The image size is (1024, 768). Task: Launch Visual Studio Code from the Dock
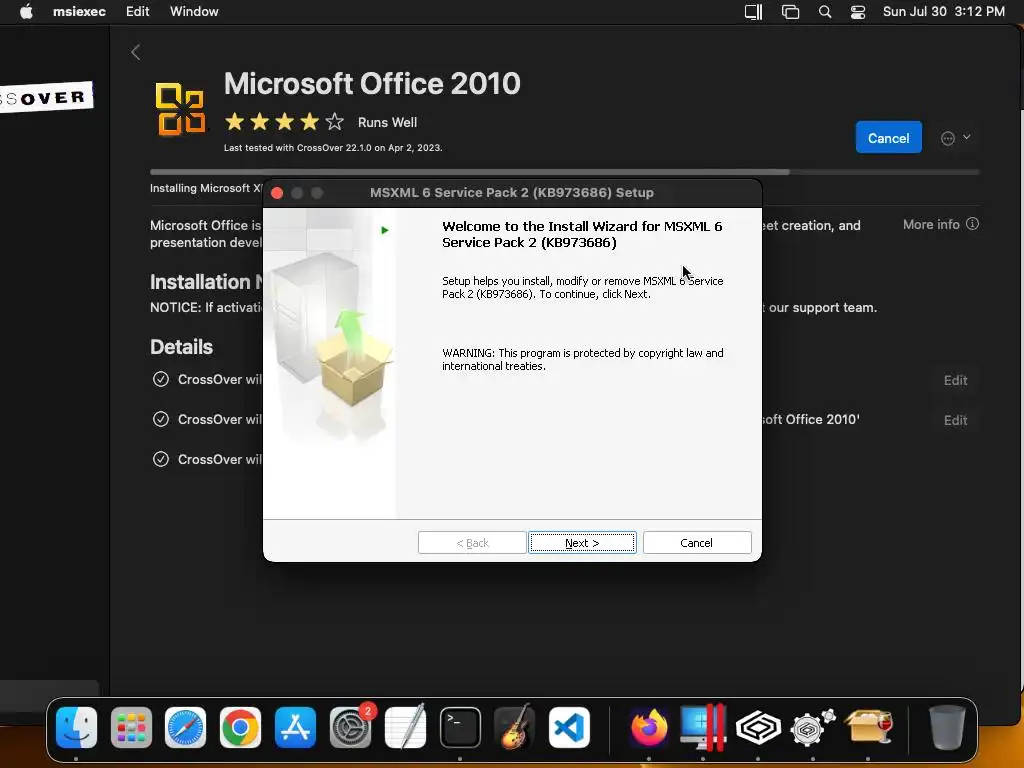click(x=569, y=727)
